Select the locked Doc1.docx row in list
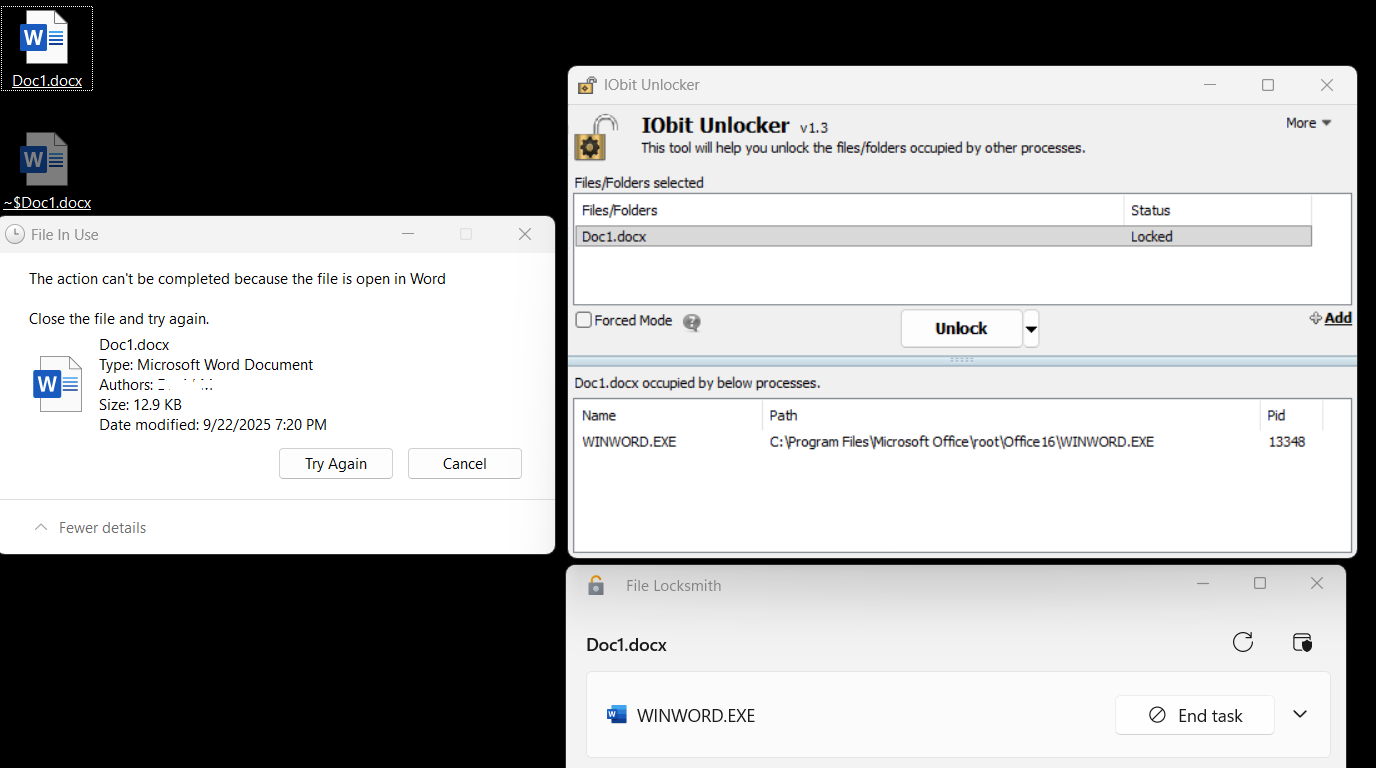 pyautogui.click(x=850, y=237)
